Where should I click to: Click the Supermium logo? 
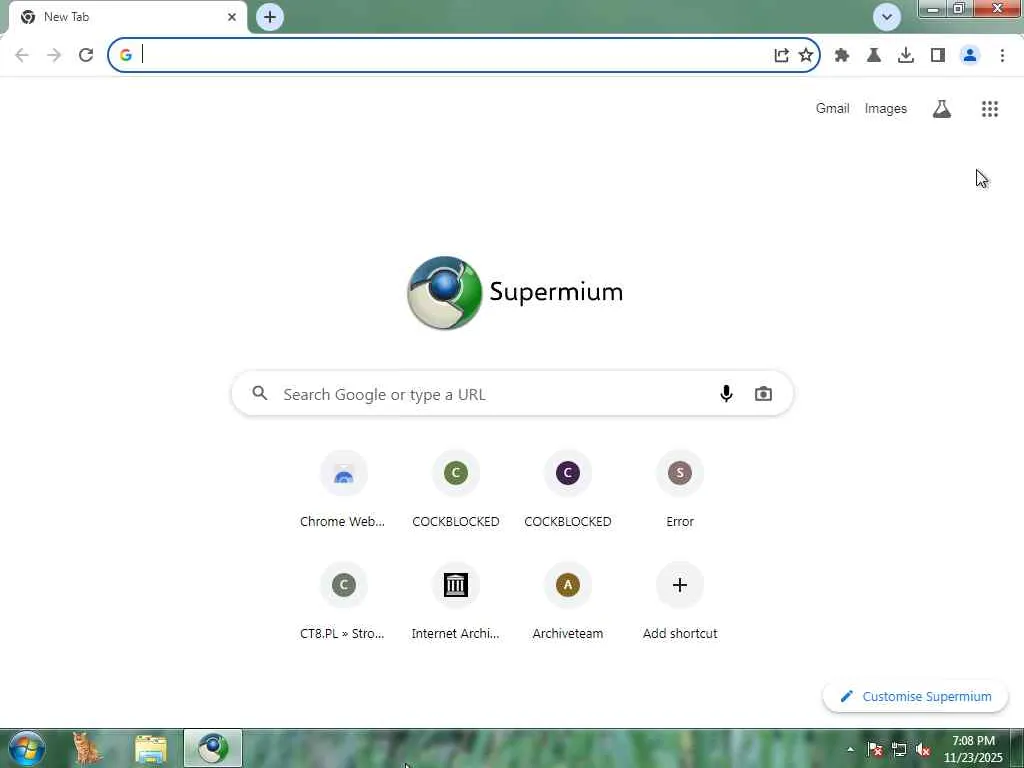coord(515,293)
